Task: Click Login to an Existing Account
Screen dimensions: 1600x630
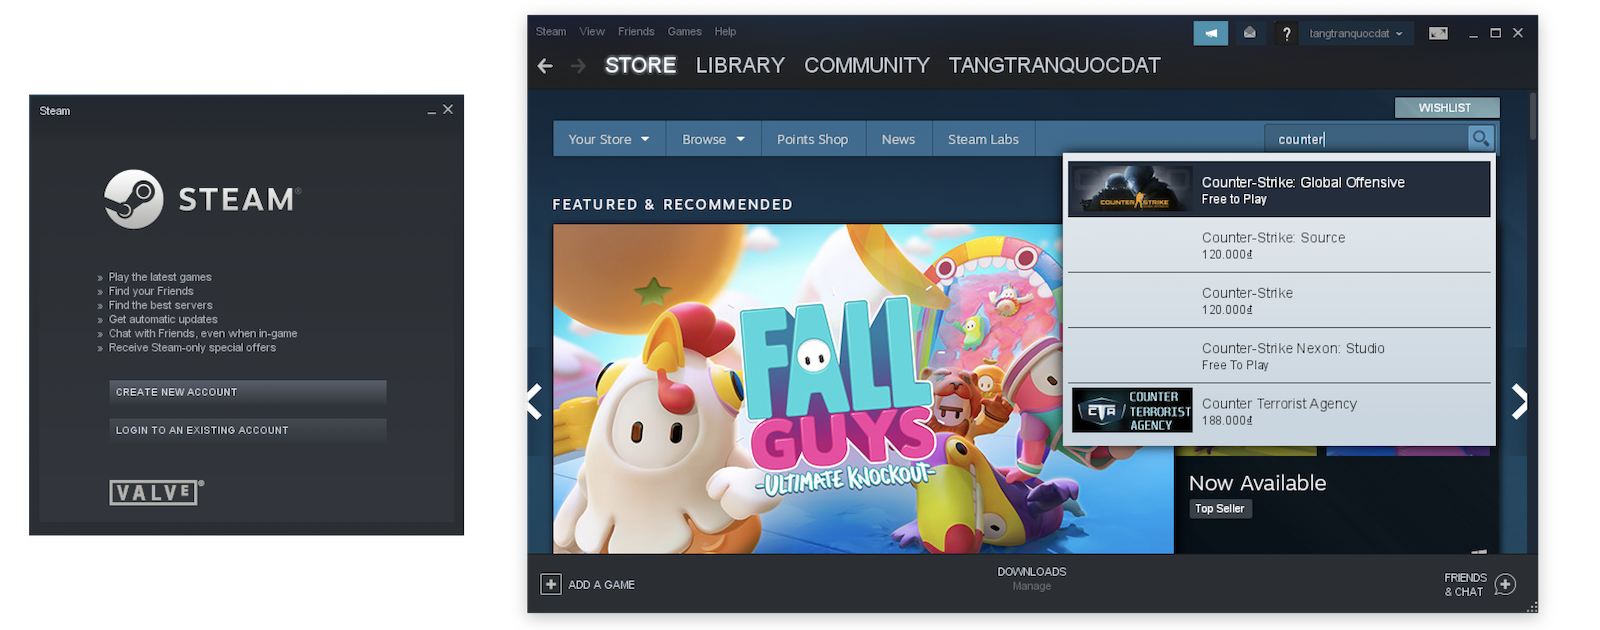Action: (x=247, y=430)
